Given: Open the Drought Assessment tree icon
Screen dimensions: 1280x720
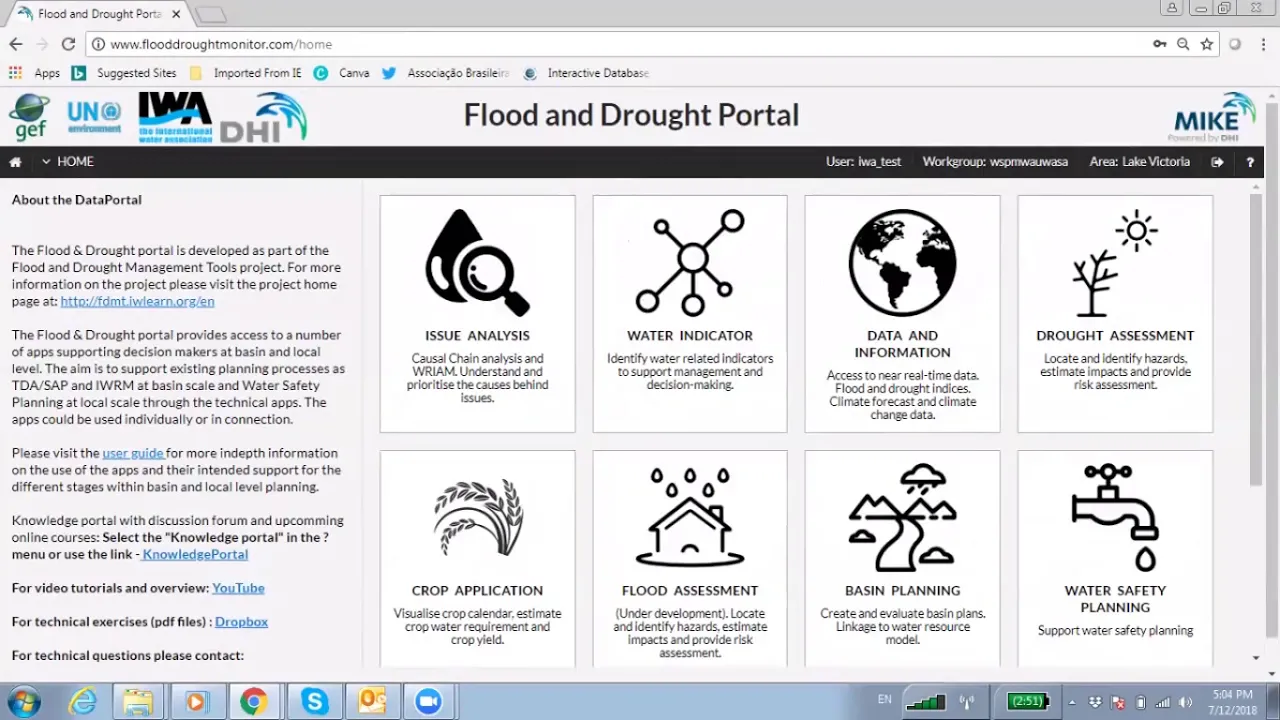Looking at the screenshot, I should point(1115,264).
